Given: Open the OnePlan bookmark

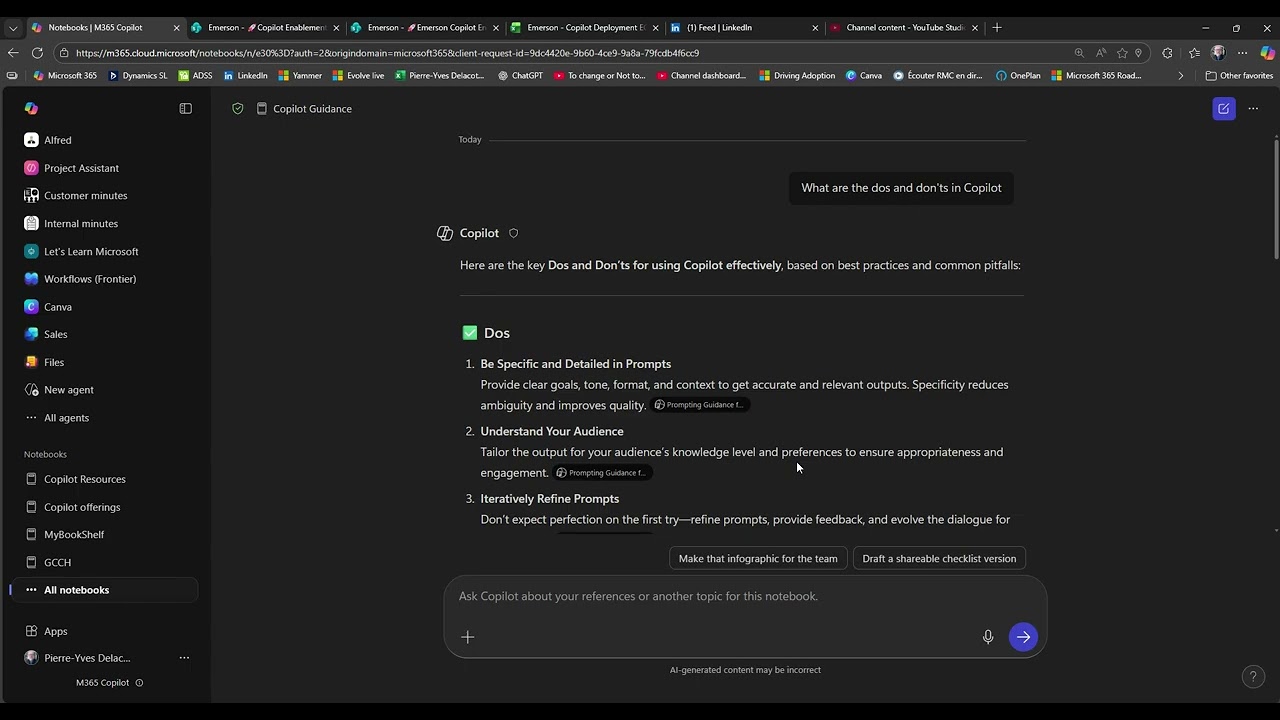Looking at the screenshot, I should (x=1018, y=75).
